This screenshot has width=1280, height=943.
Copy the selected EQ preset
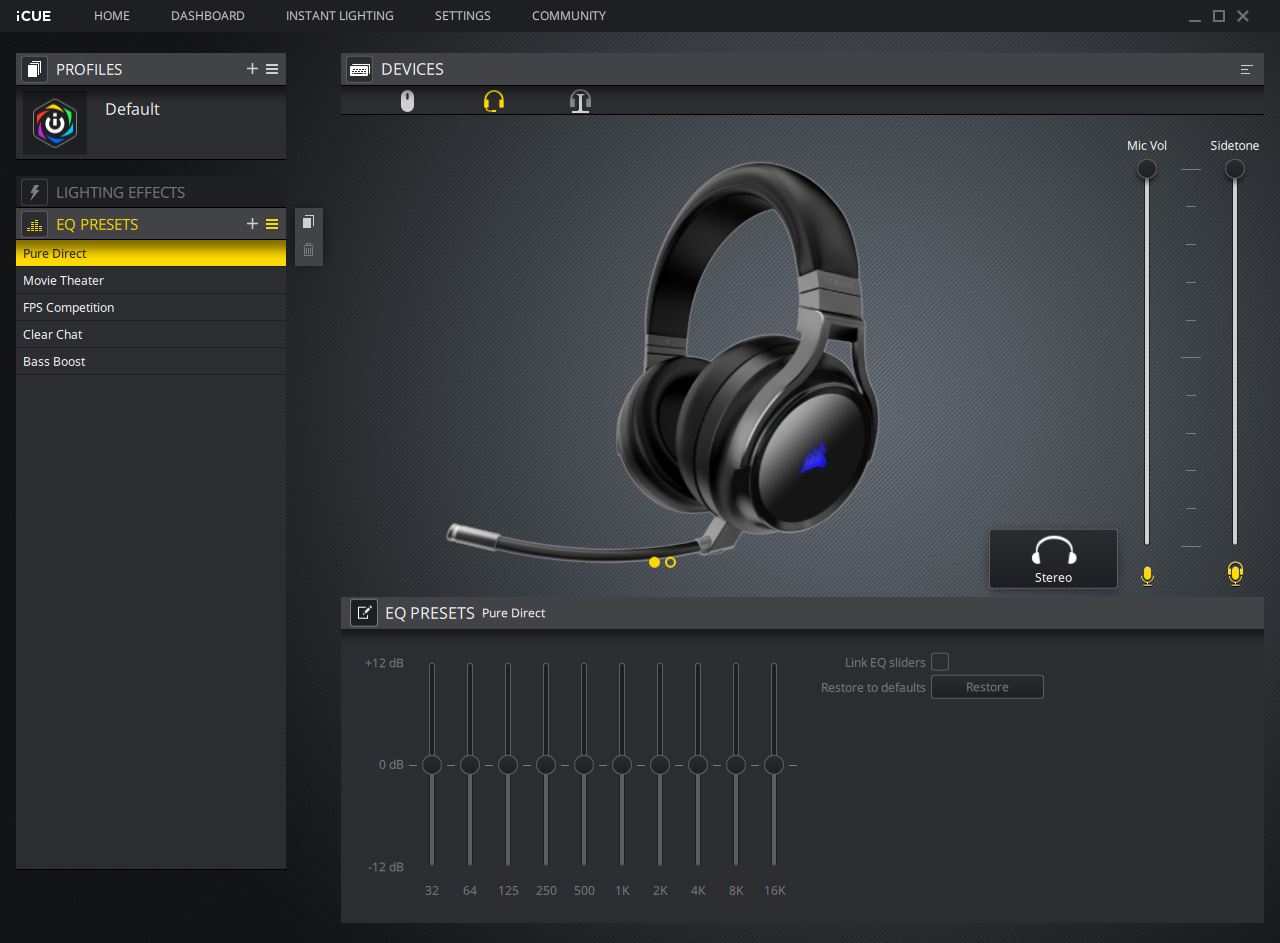coord(308,222)
